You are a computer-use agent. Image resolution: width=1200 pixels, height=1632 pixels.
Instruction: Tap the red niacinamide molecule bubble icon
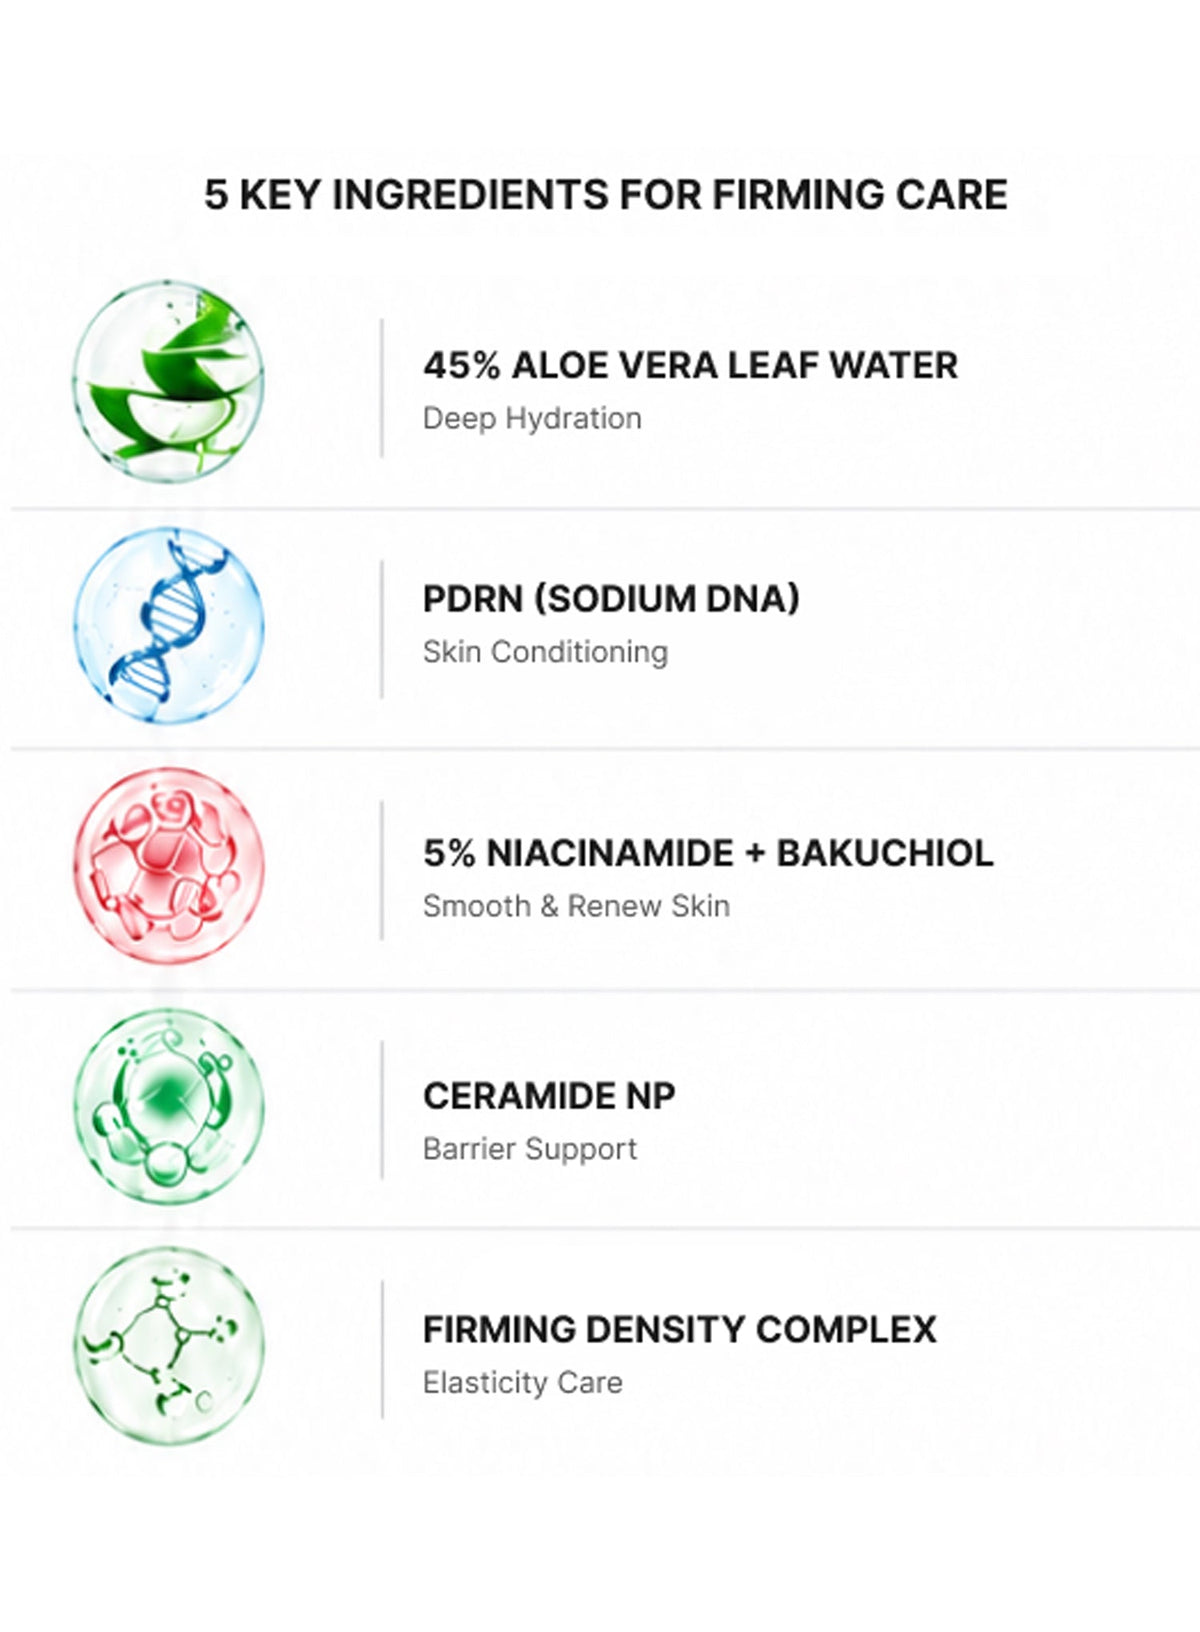coord(169,865)
